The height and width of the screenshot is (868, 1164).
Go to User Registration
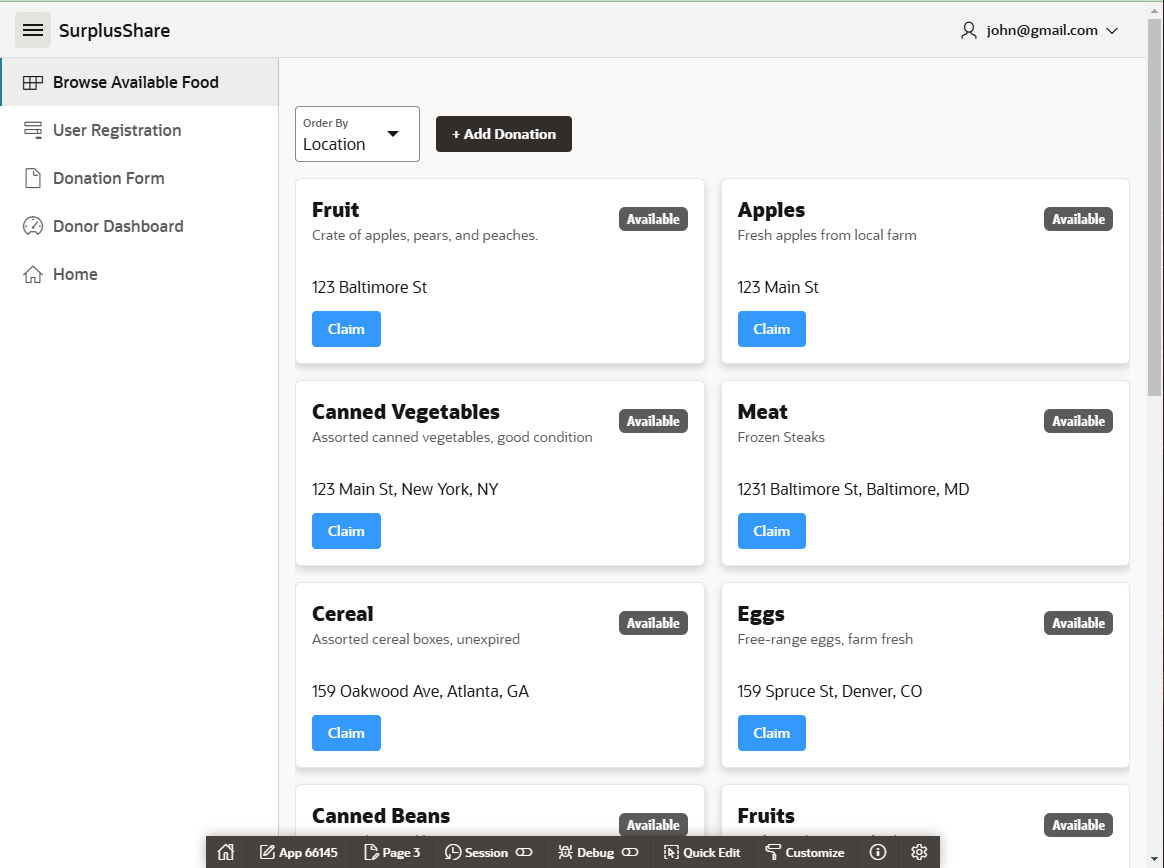click(140, 131)
